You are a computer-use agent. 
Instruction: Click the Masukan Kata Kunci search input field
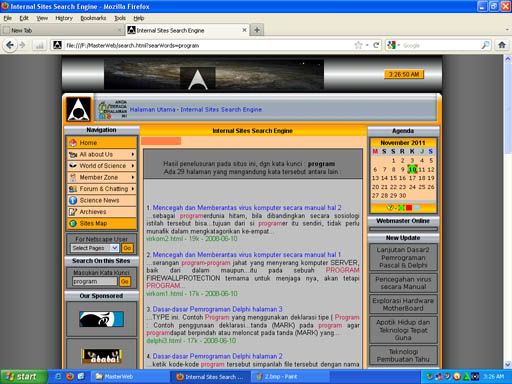(95, 282)
